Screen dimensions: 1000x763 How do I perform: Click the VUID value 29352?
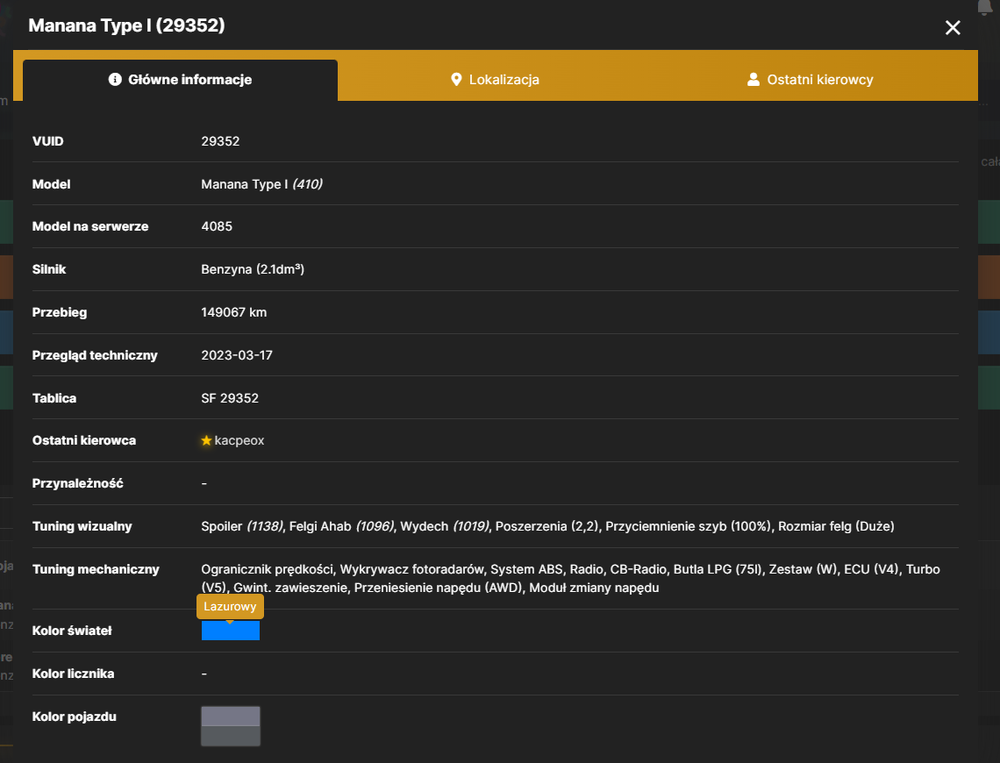click(220, 141)
